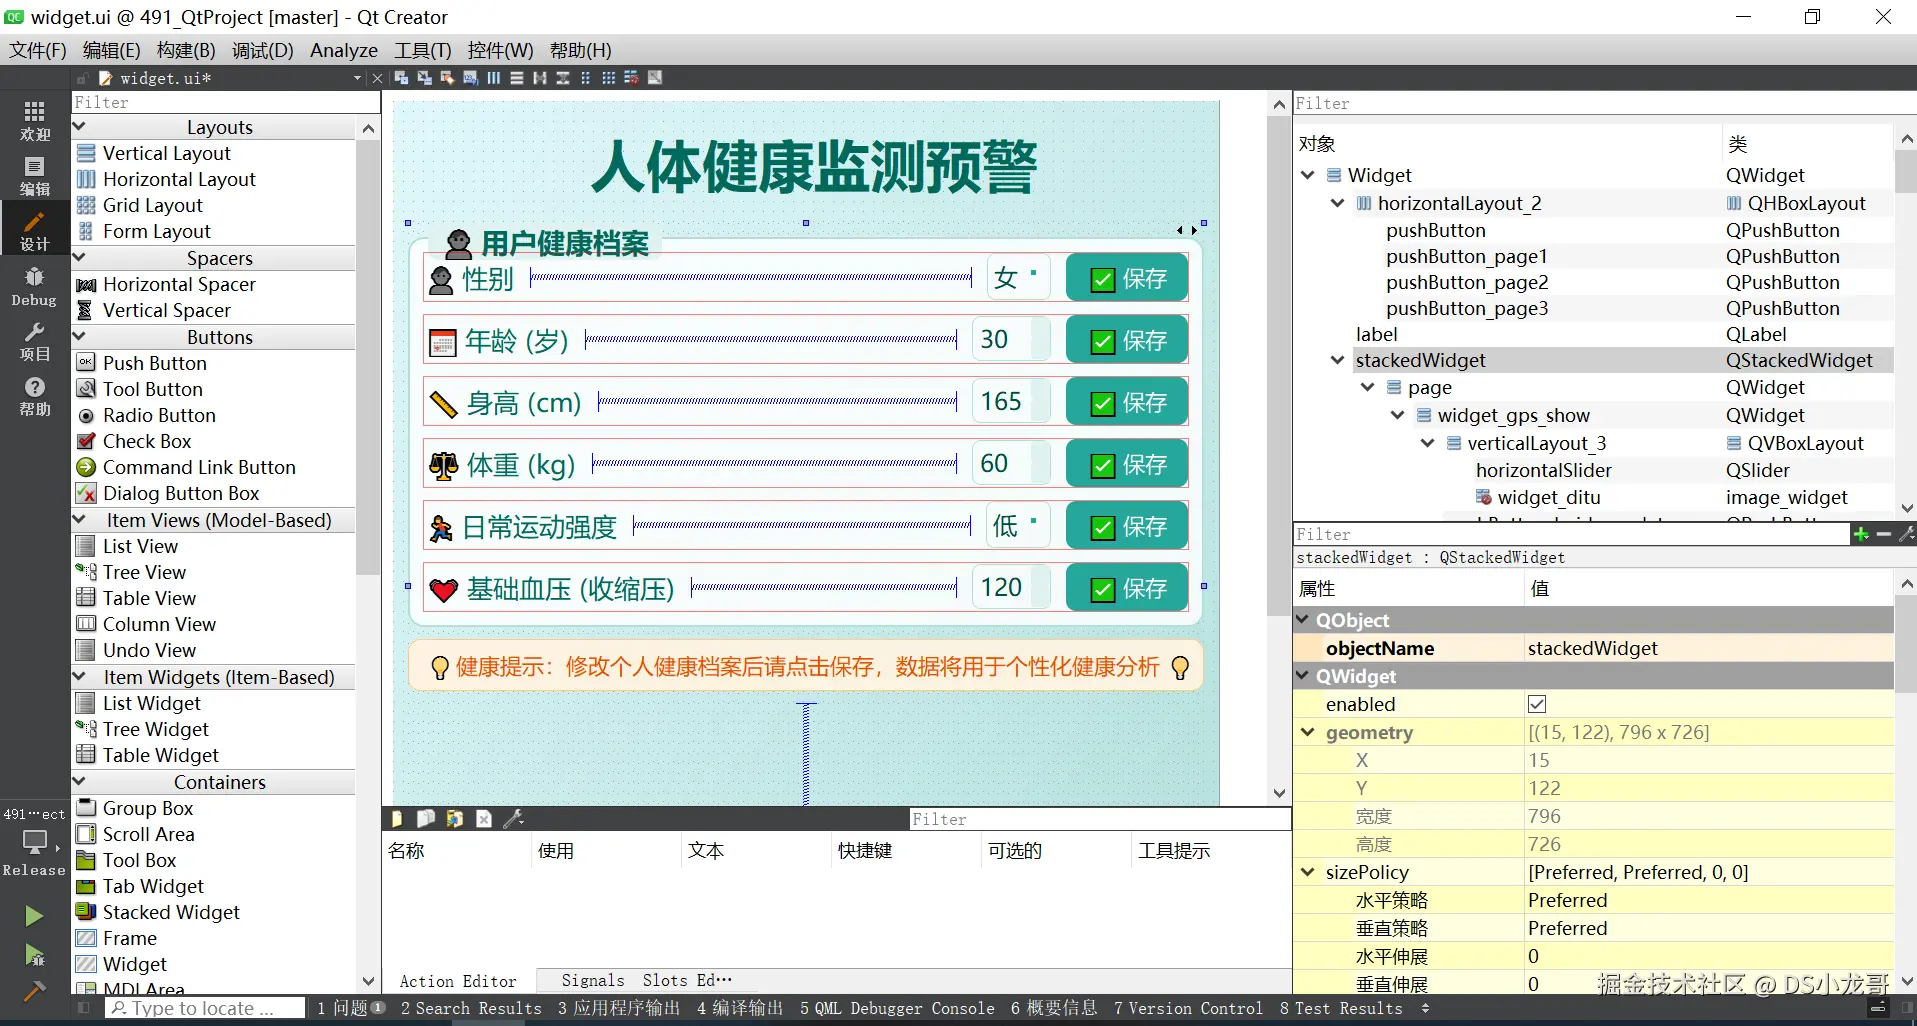Switch to Signals Slots Editor tab
This screenshot has height=1026, width=1917.
point(646,981)
